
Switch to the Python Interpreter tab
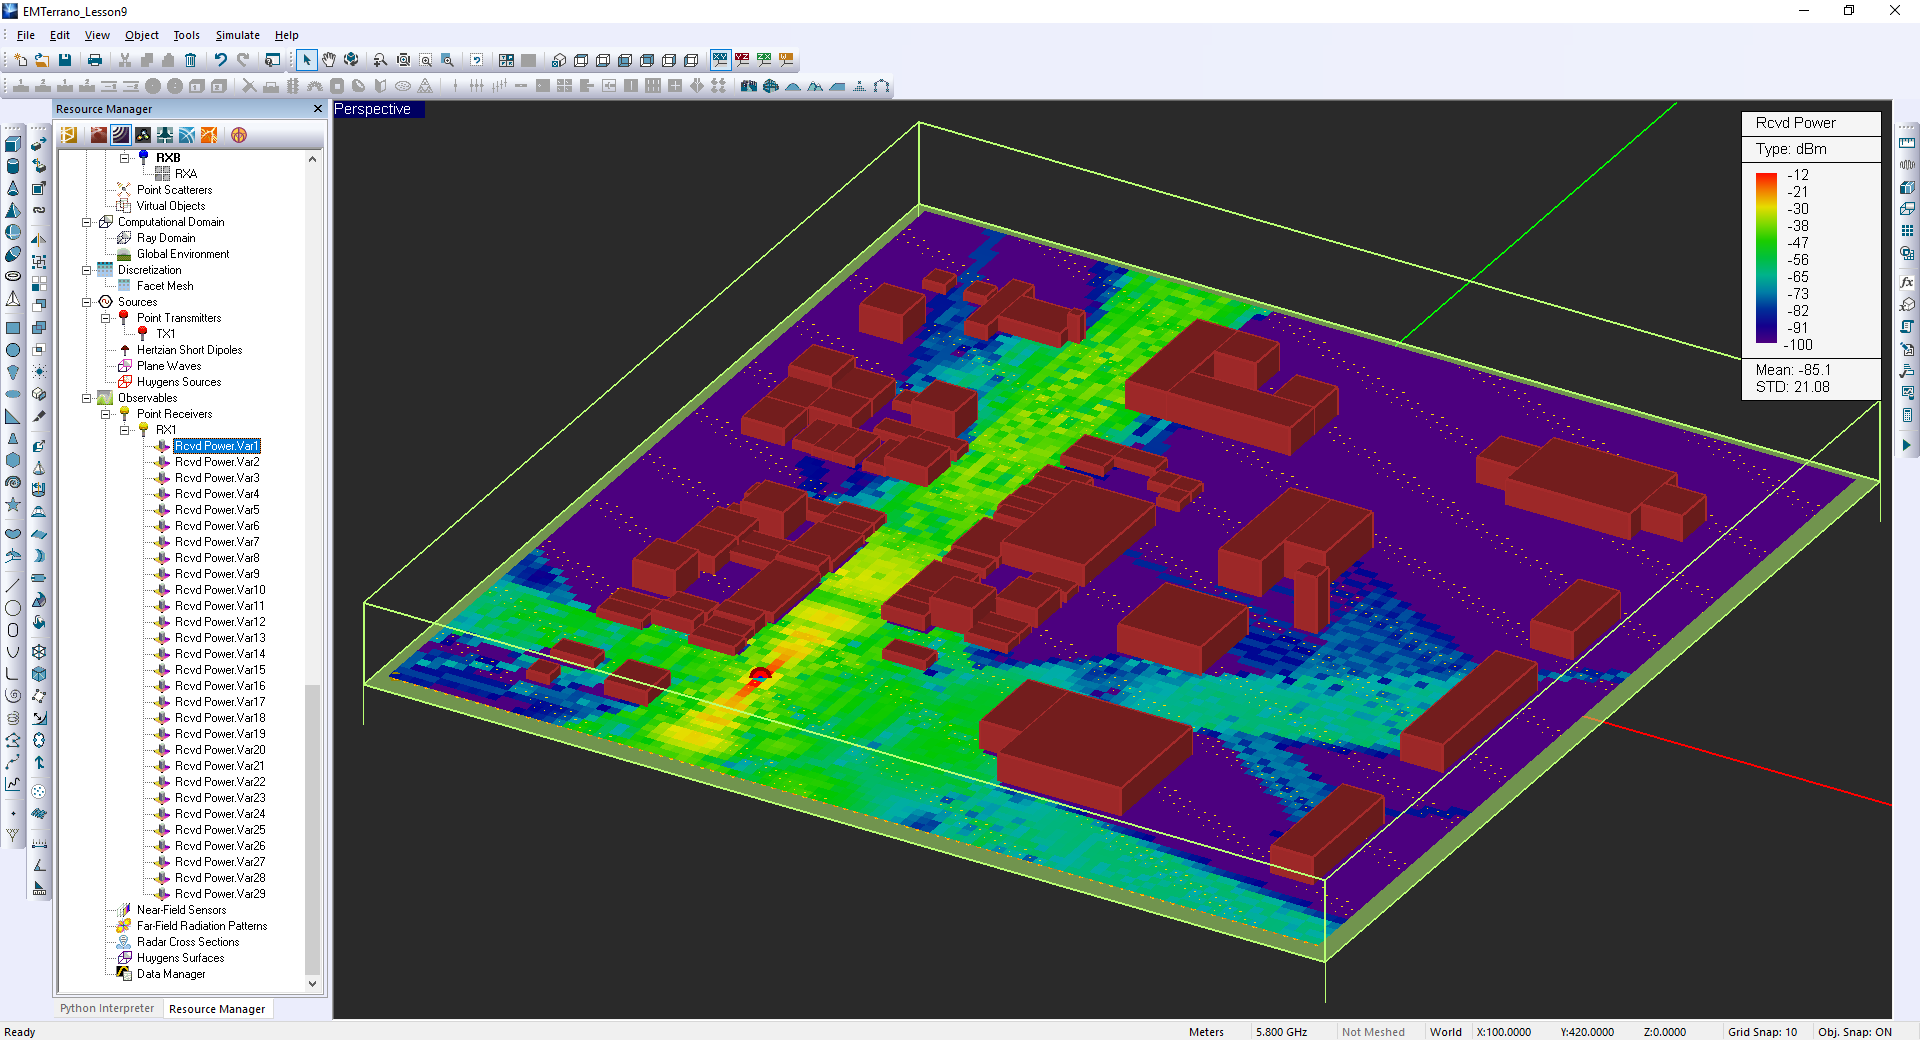[x=107, y=1008]
